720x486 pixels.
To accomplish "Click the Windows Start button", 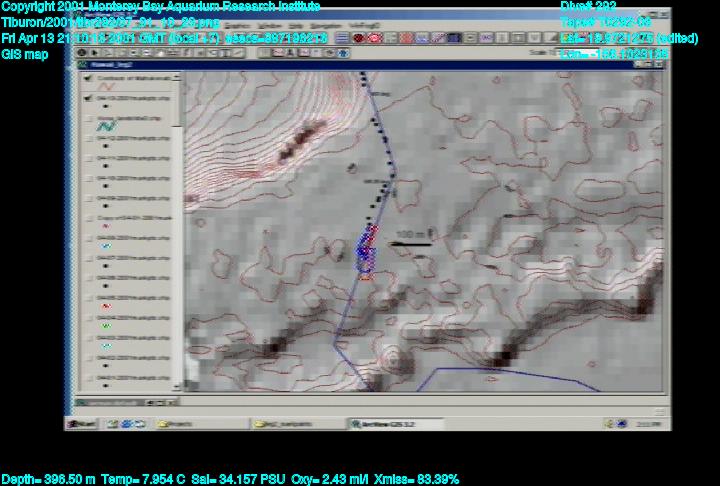I will click(81, 424).
